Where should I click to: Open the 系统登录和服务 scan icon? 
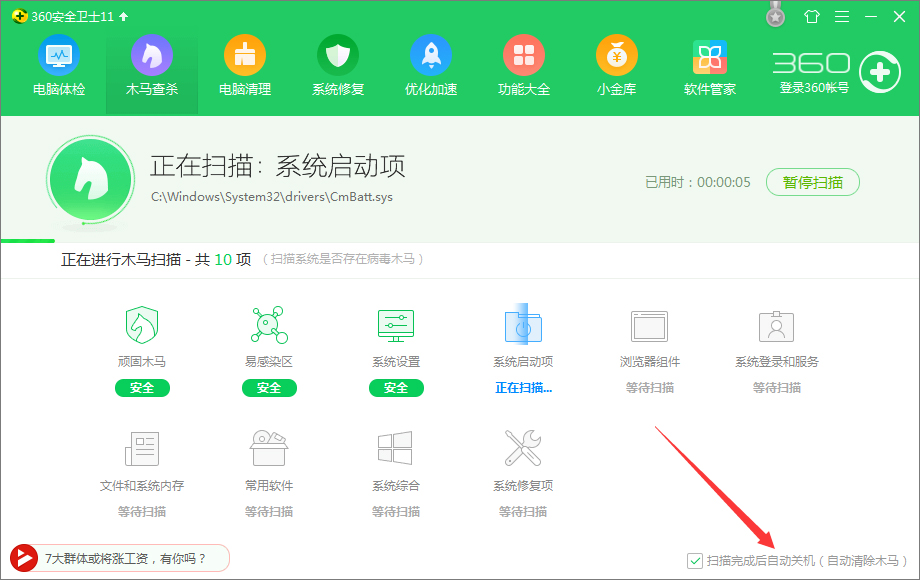(776, 326)
